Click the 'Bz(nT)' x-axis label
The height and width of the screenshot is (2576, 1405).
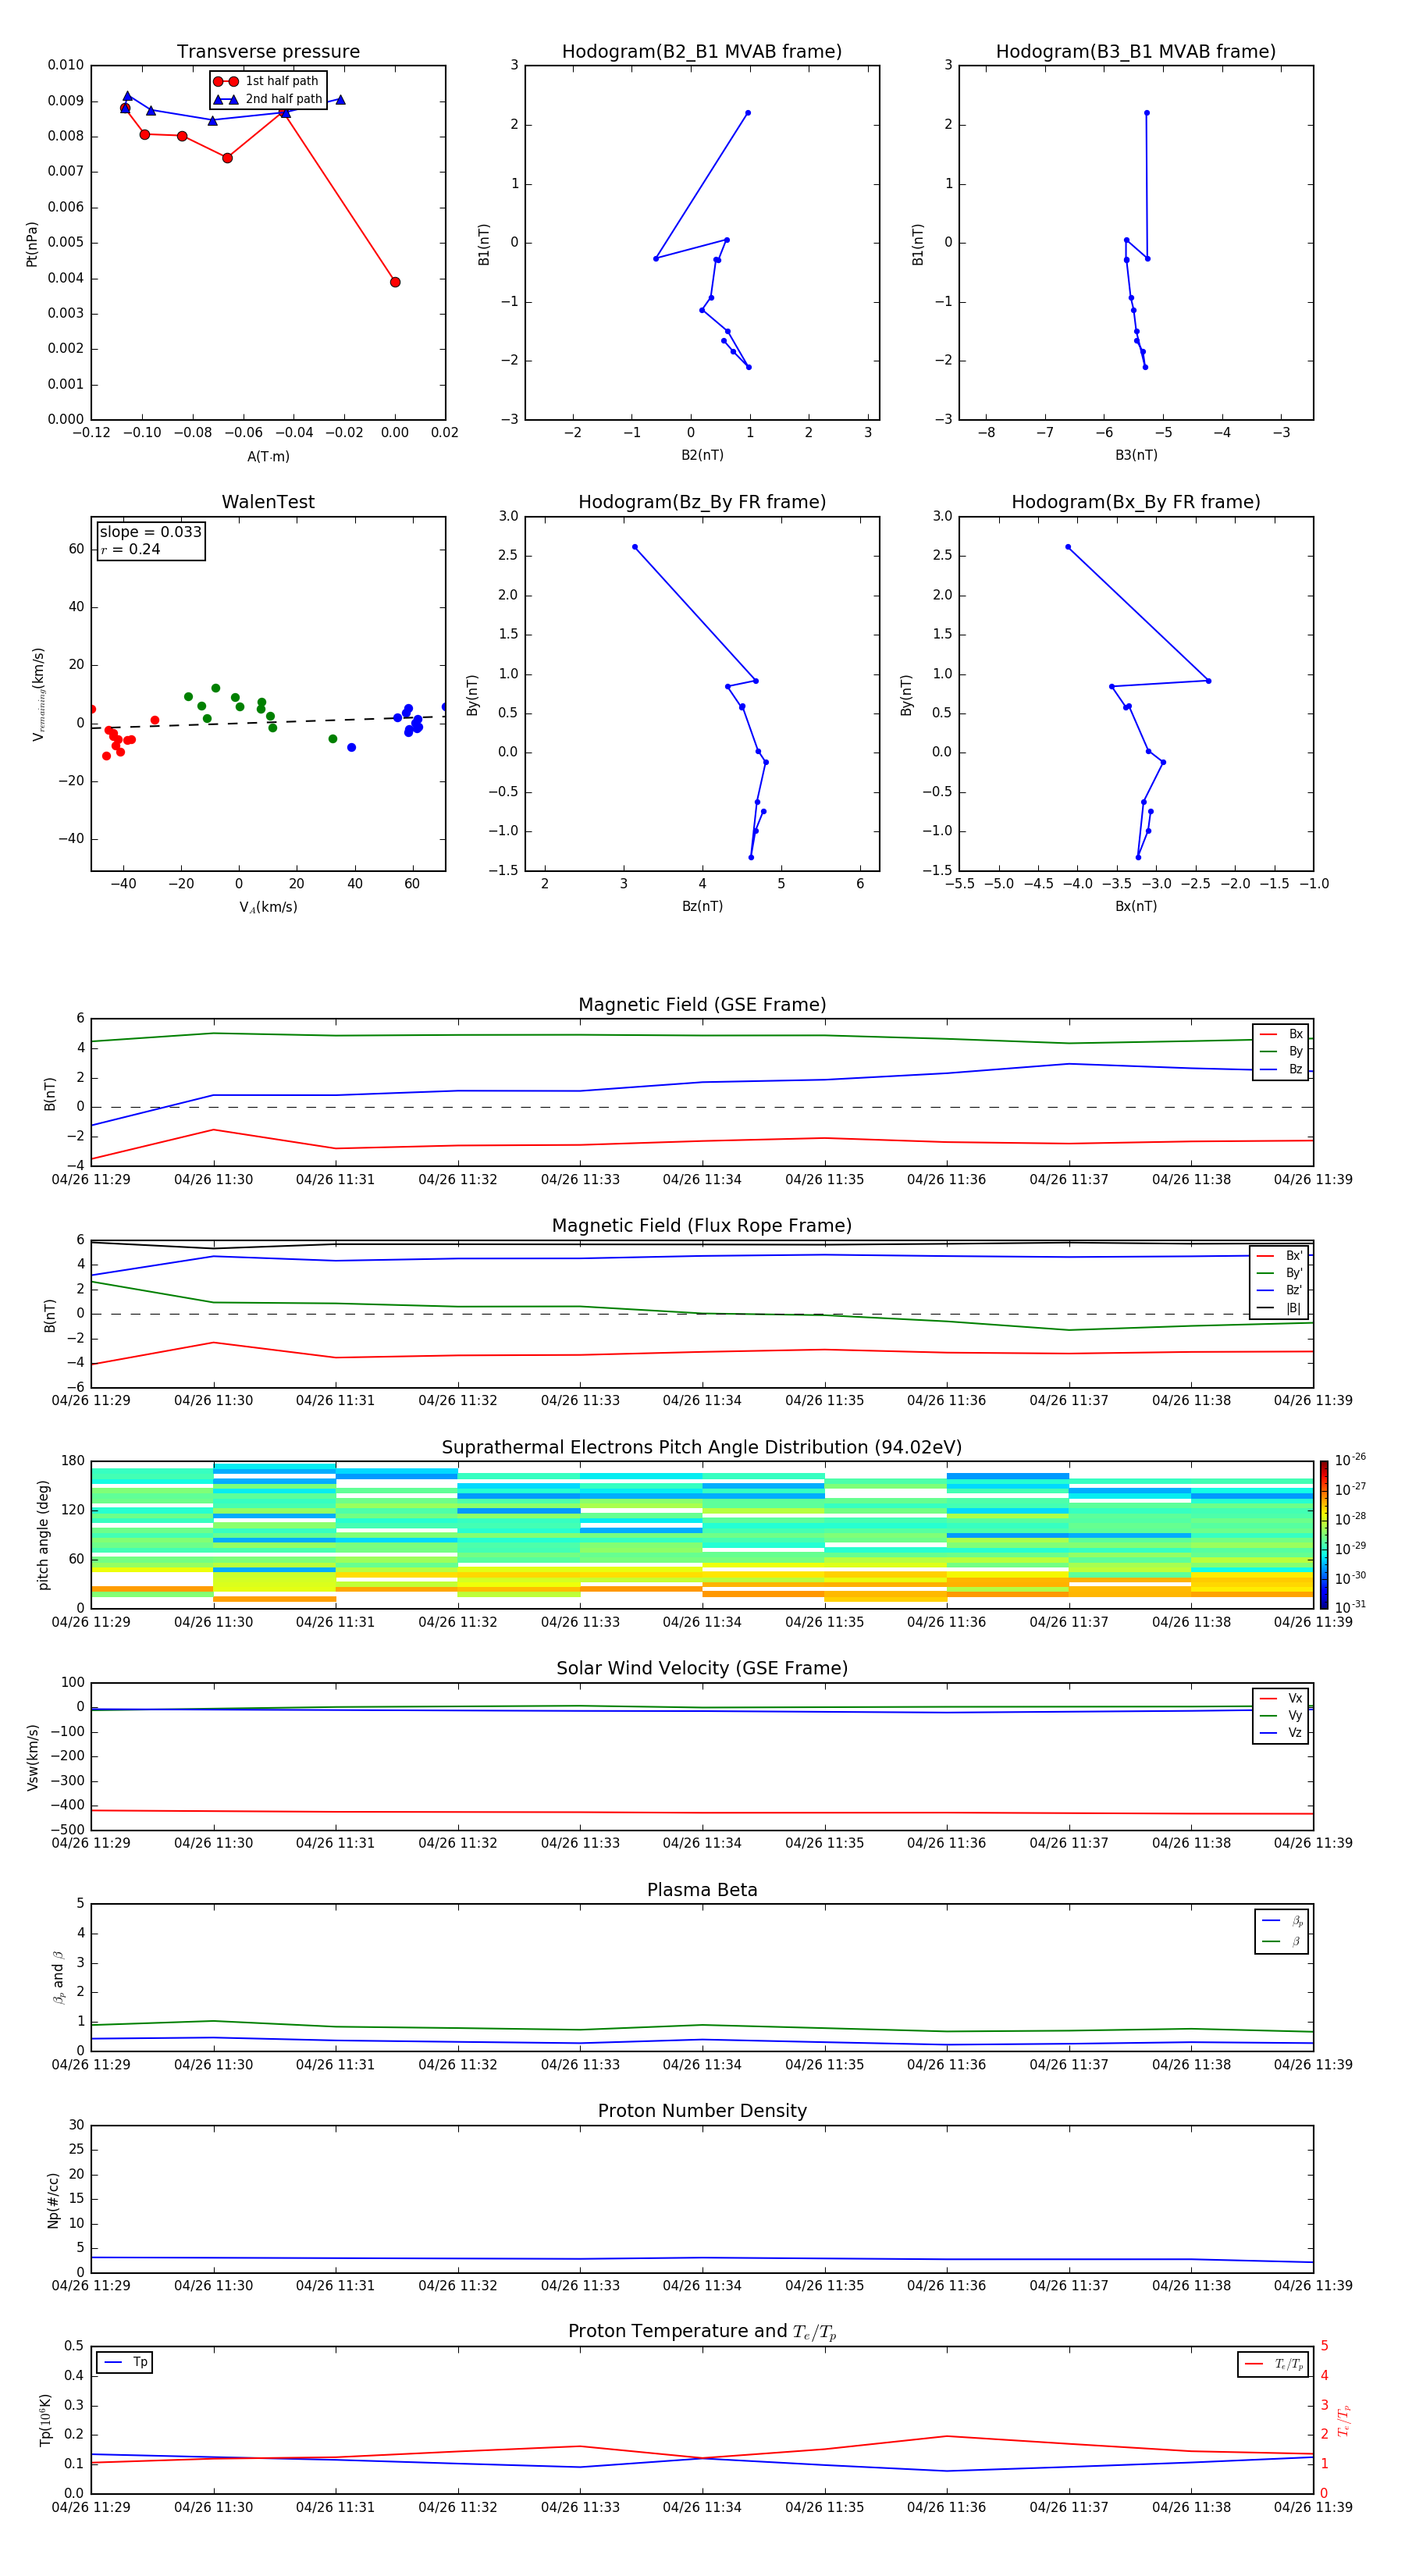[702, 906]
